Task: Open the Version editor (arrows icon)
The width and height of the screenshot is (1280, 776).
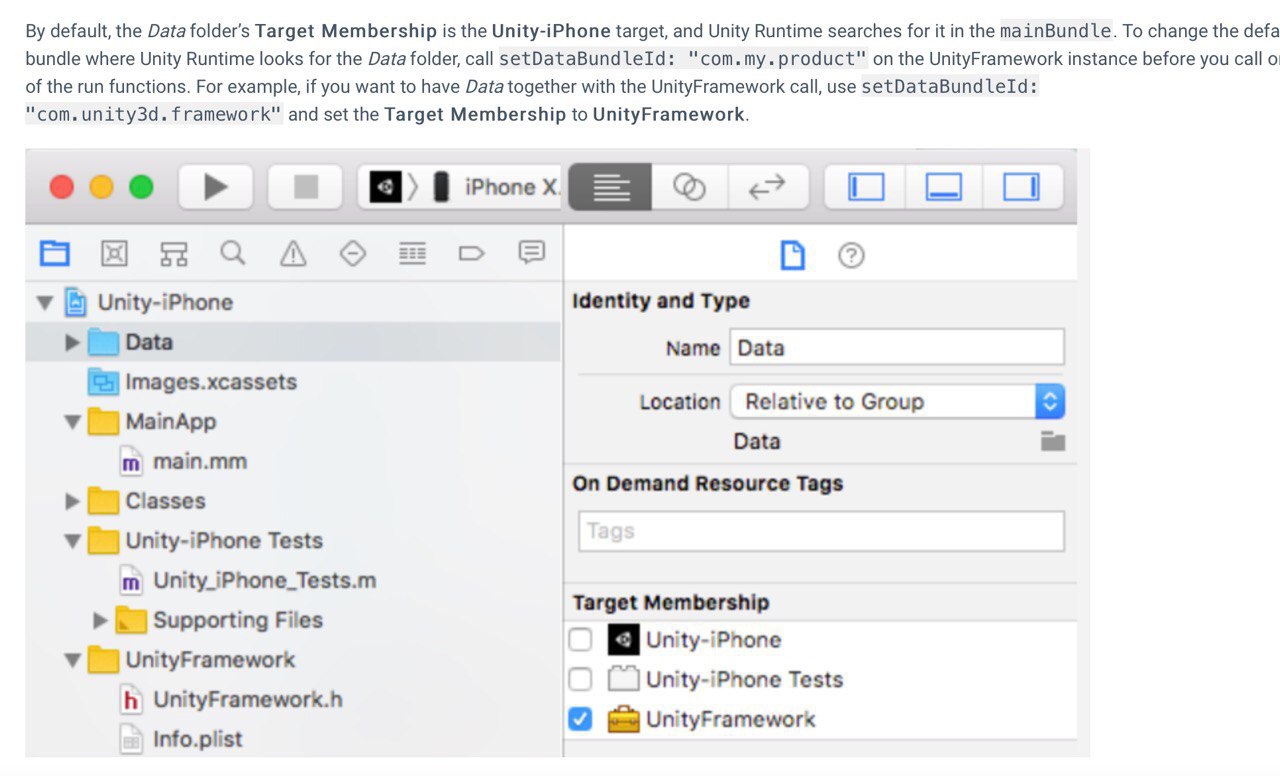Action: [x=767, y=187]
